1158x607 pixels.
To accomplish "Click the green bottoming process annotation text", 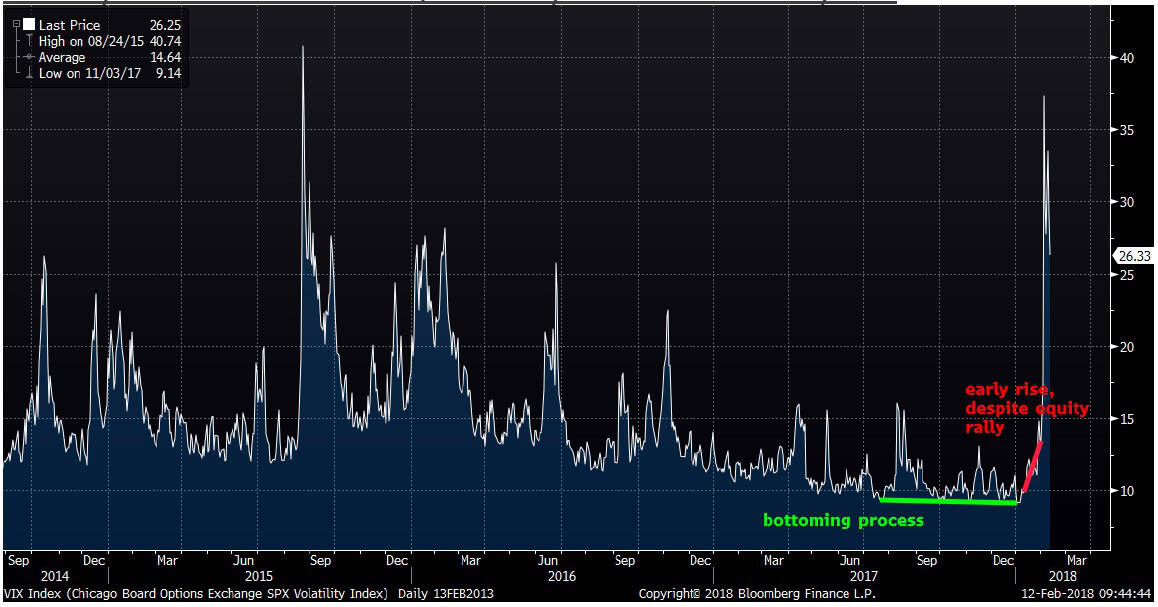I will pos(842,521).
